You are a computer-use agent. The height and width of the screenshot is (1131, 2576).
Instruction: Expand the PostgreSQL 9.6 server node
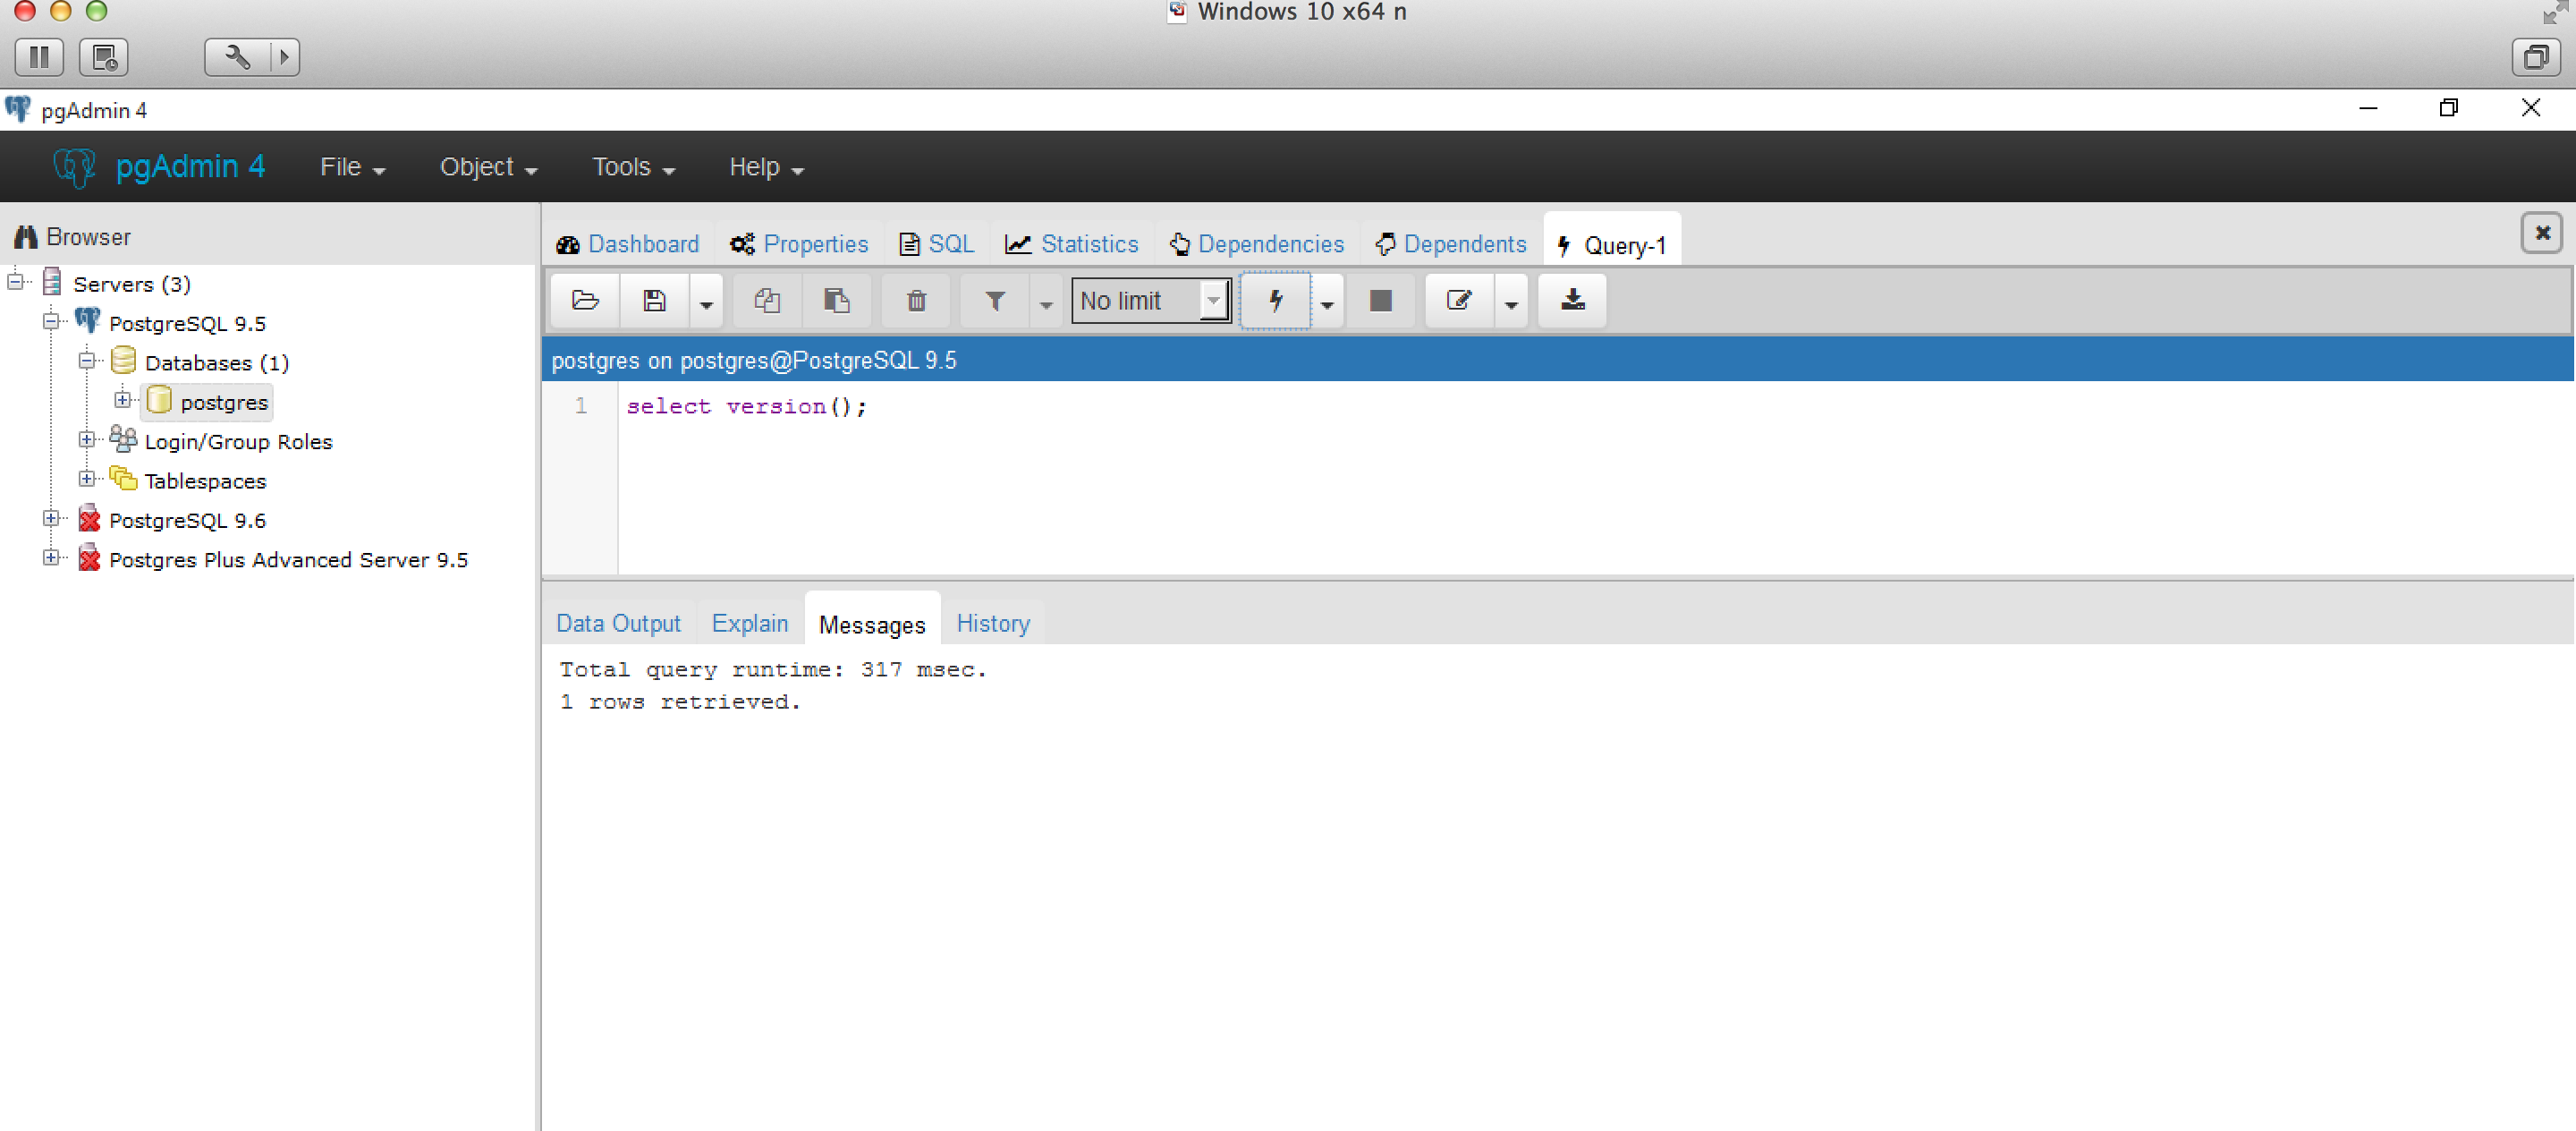pyautogui.click(x=51, y=518)
